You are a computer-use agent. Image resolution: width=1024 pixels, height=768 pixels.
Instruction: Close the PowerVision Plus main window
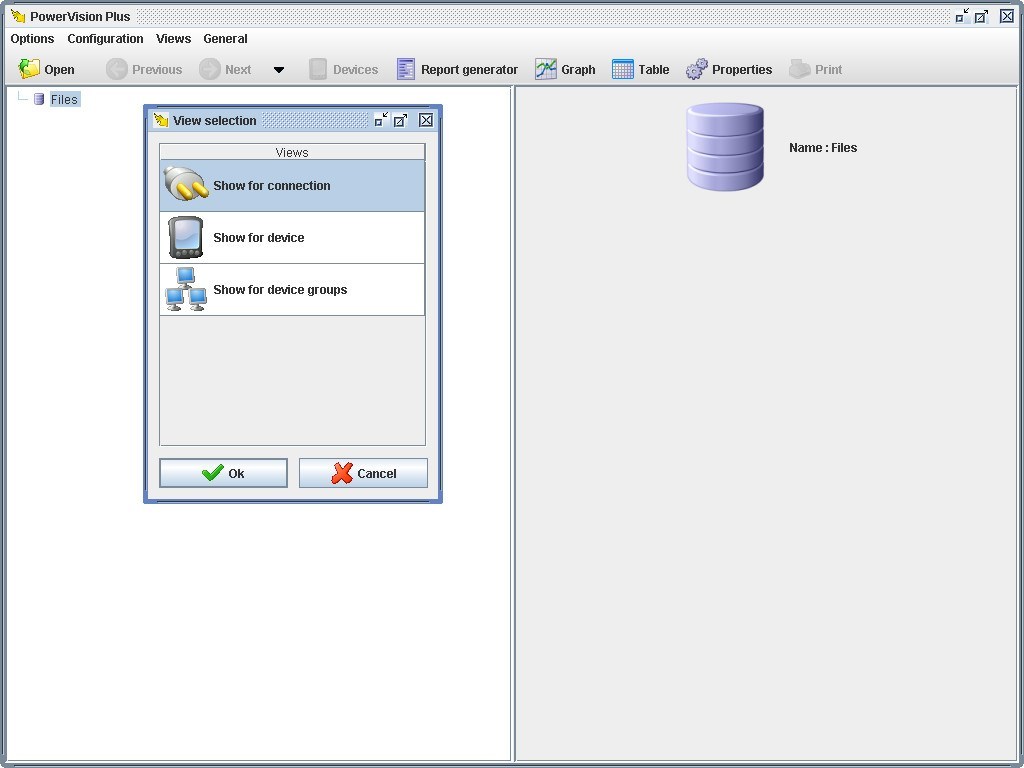[1007, 16]
